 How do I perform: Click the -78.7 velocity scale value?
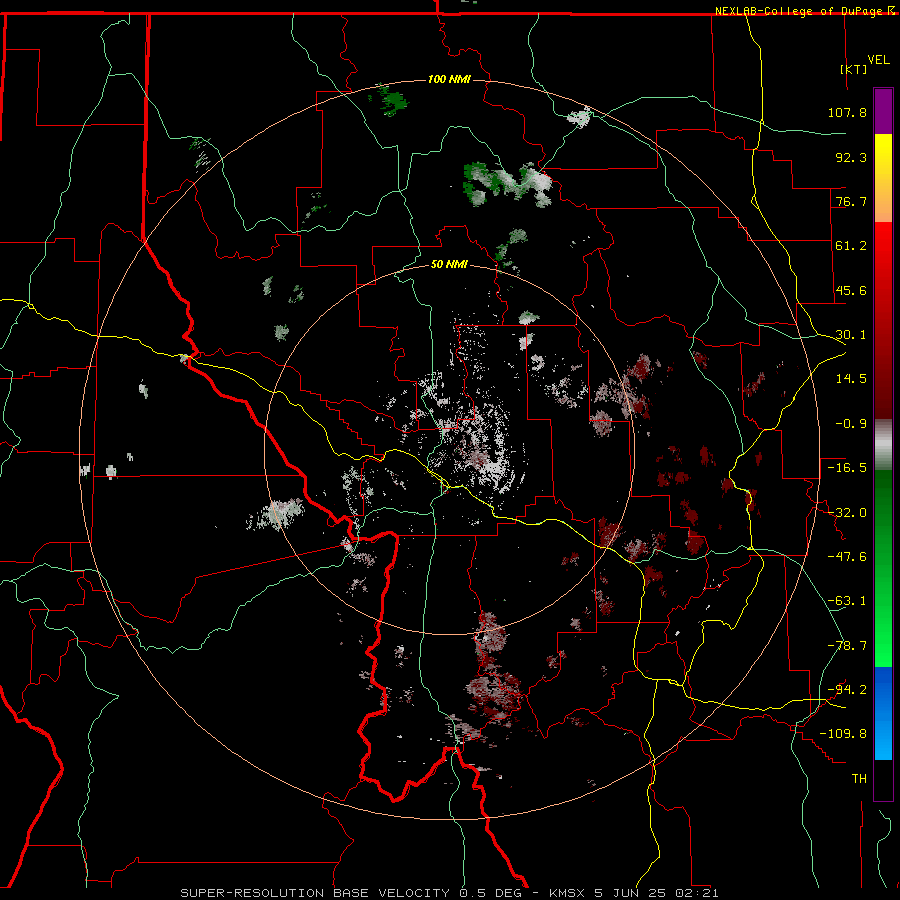(847, 645)
